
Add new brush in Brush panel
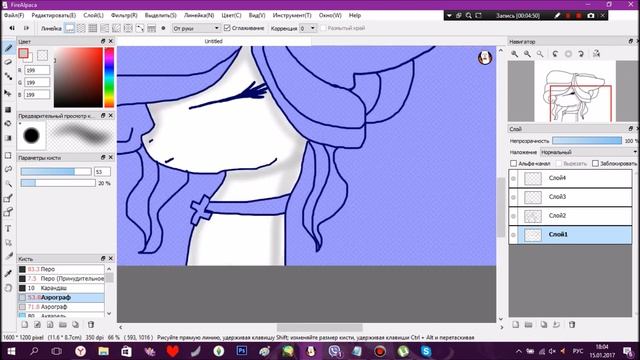click(x=25, y=324)
